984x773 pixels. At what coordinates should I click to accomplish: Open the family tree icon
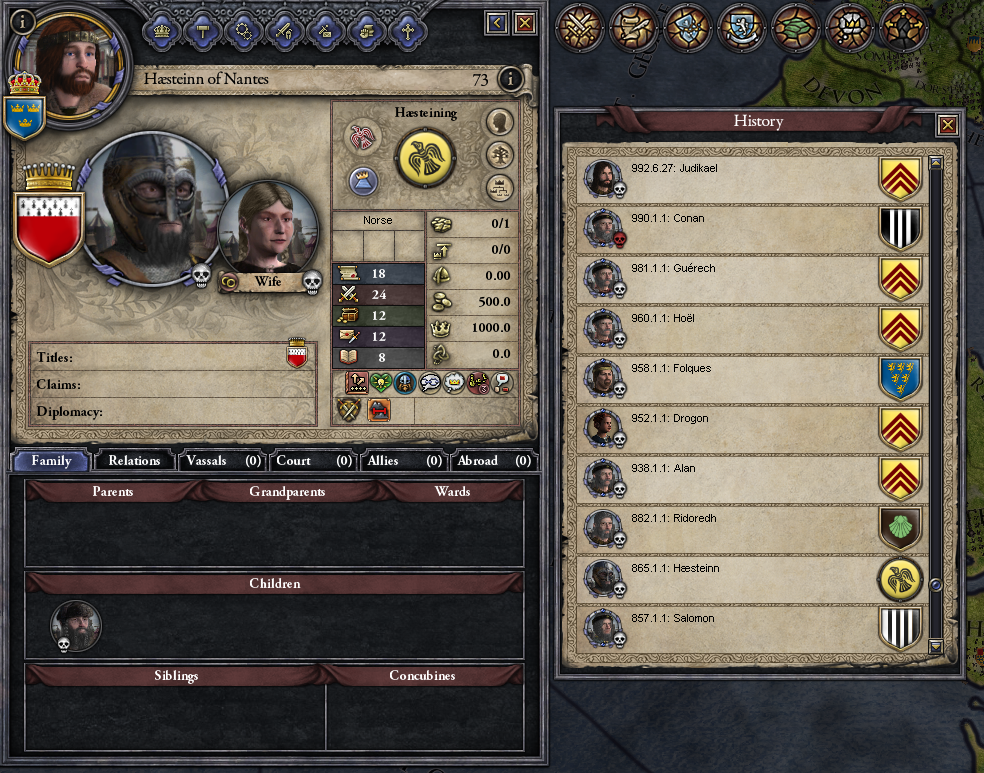(x=500, y=154)
